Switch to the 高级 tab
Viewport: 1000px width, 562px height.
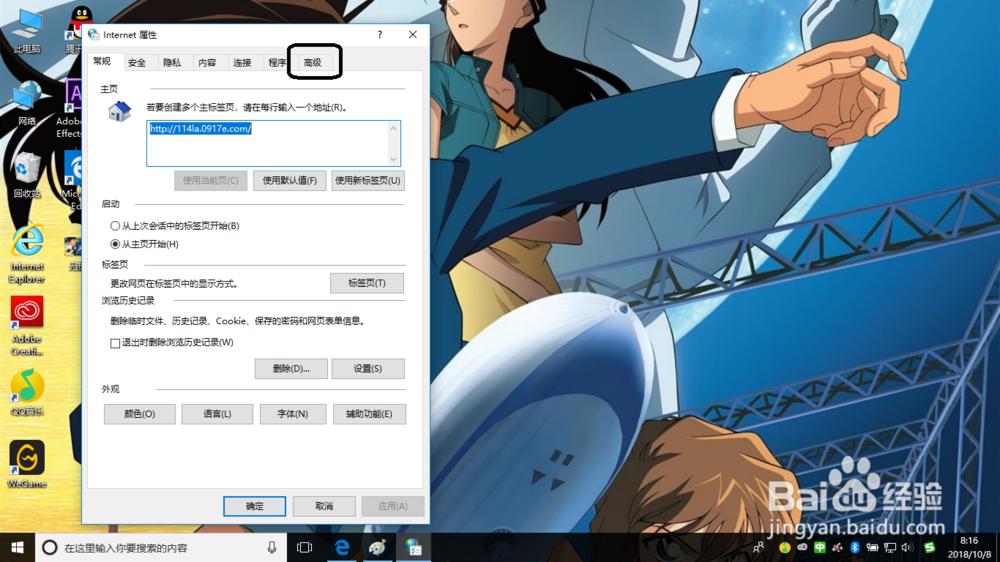tap(312, 63)
